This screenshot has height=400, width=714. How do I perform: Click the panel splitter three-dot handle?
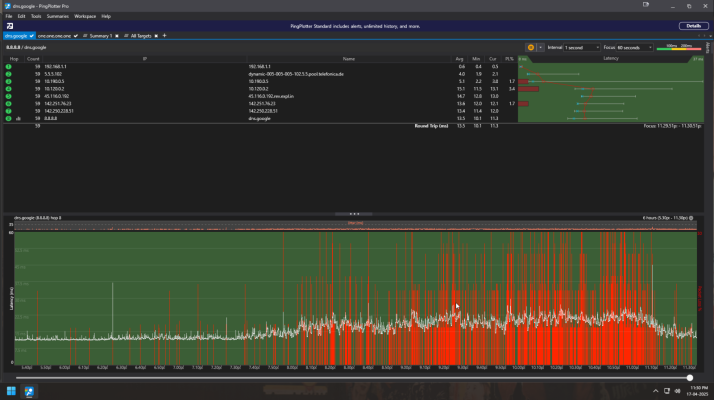pos(354,214)
